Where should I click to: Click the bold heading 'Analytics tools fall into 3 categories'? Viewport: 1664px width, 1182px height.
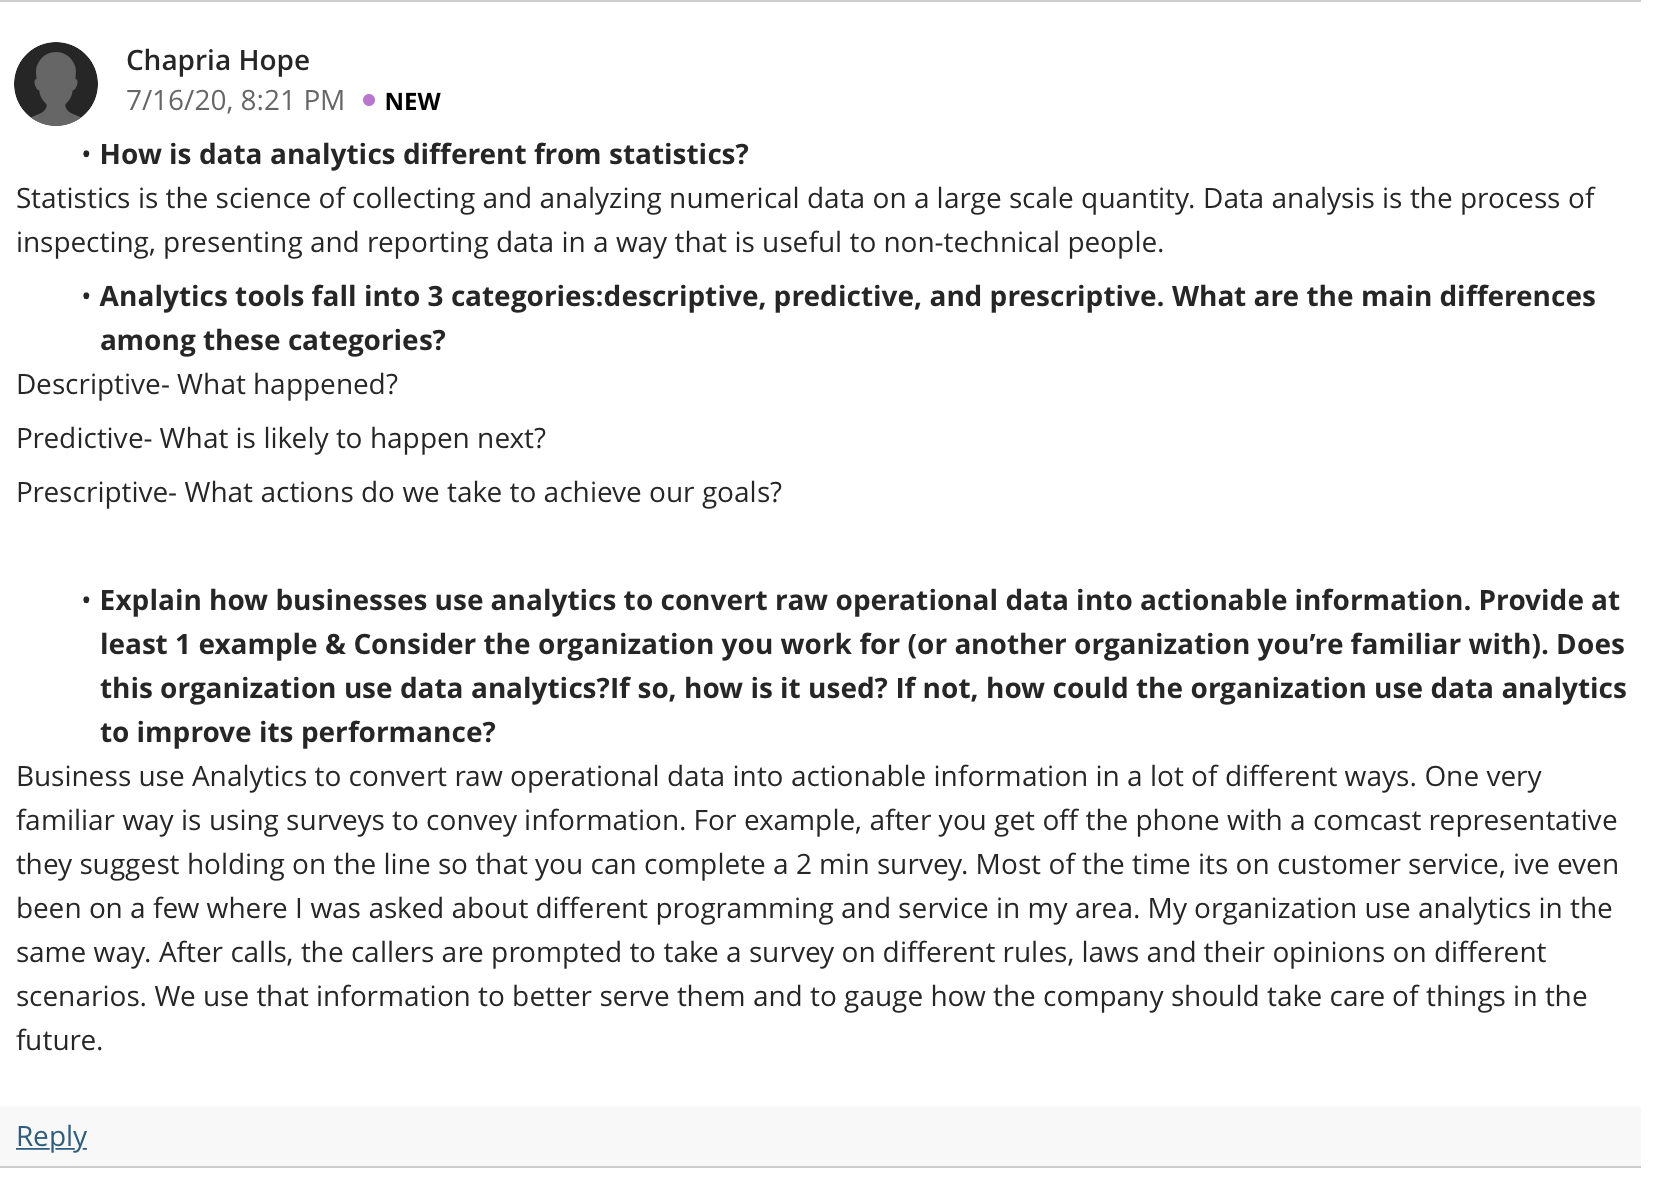847,296
